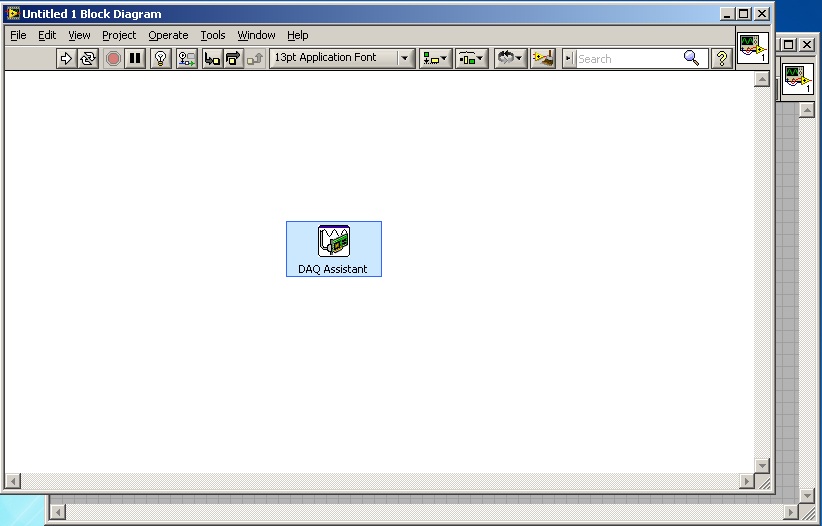Click background window's scroll down arrow
This screenshot has width=822, height=526.
click(x=807, y=495)
